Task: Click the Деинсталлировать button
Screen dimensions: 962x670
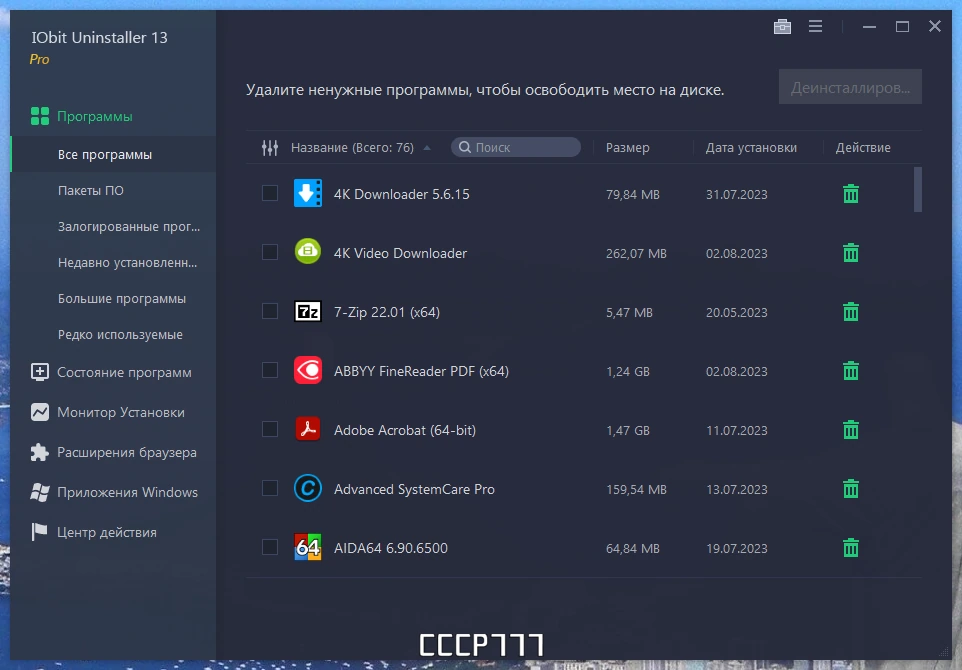Action: 850,87
